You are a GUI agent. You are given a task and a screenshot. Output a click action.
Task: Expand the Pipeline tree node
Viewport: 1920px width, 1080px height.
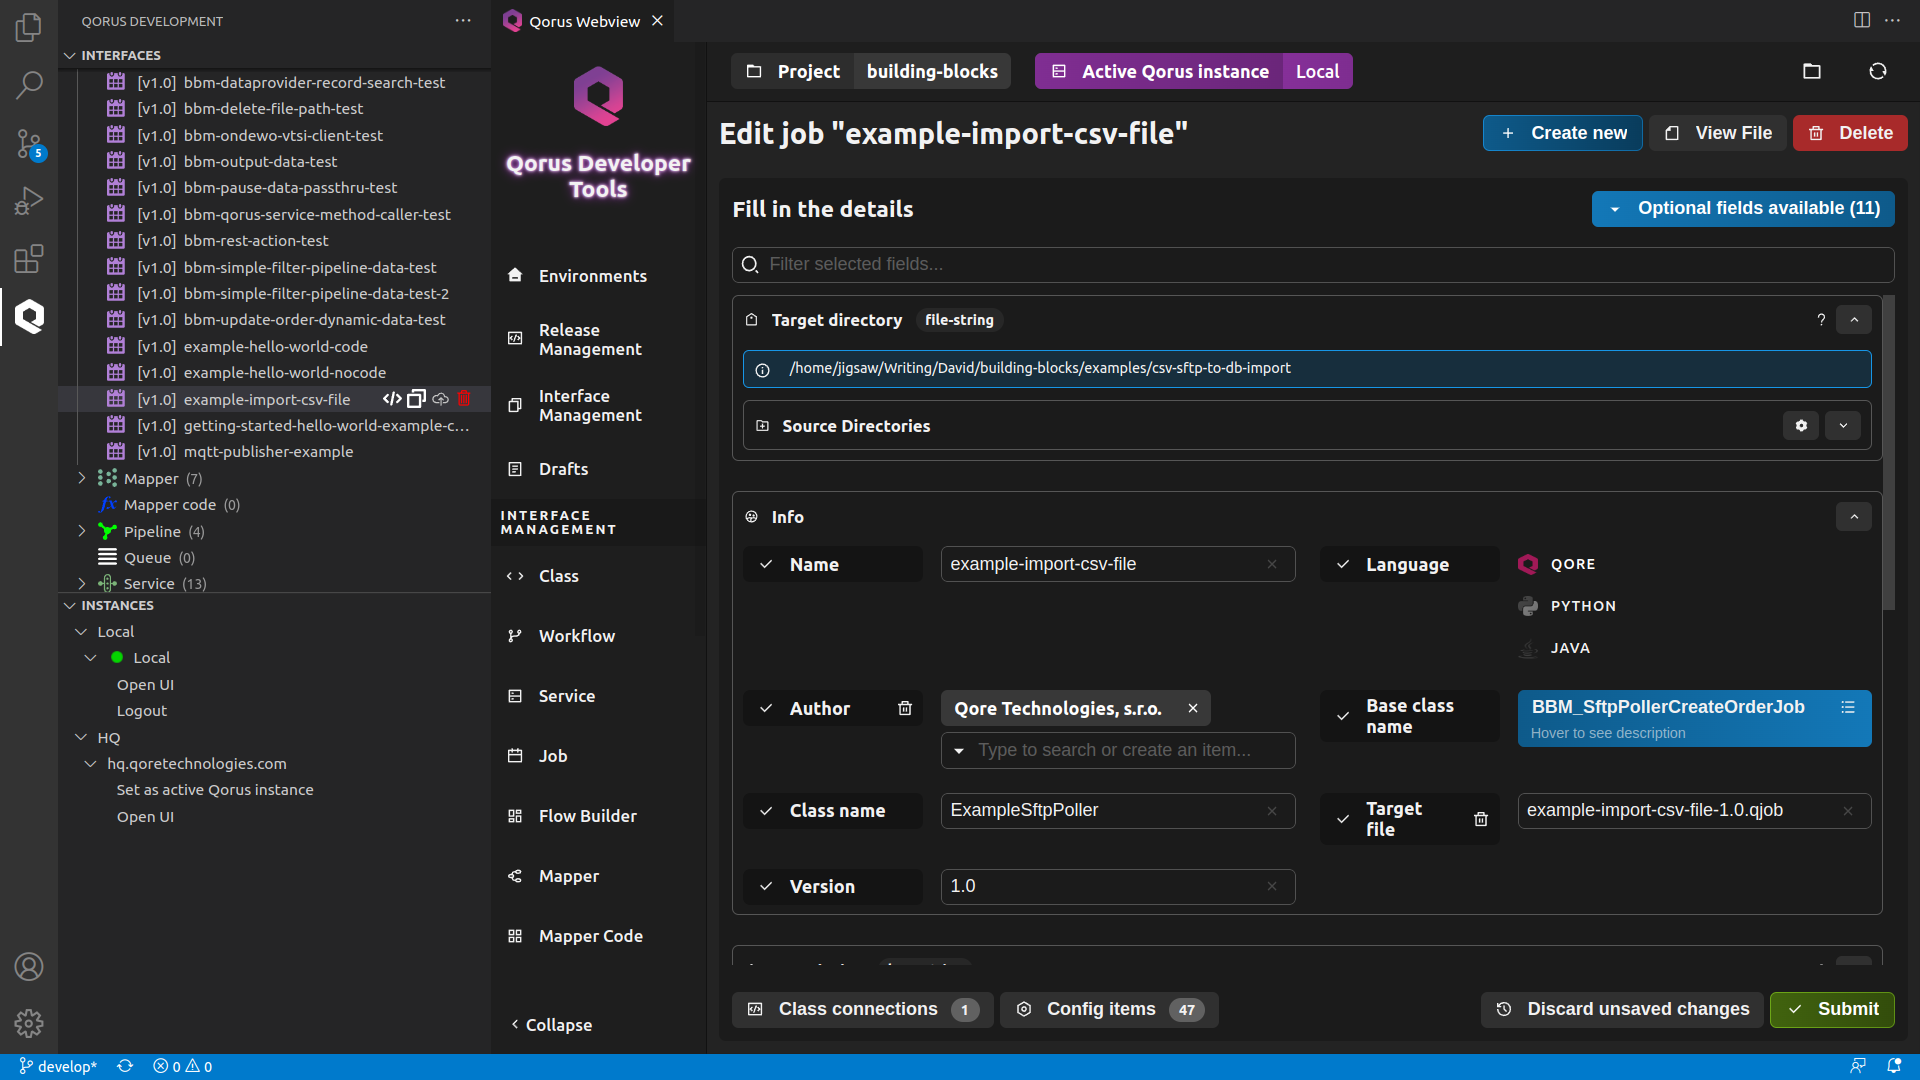tap(82, 531)
